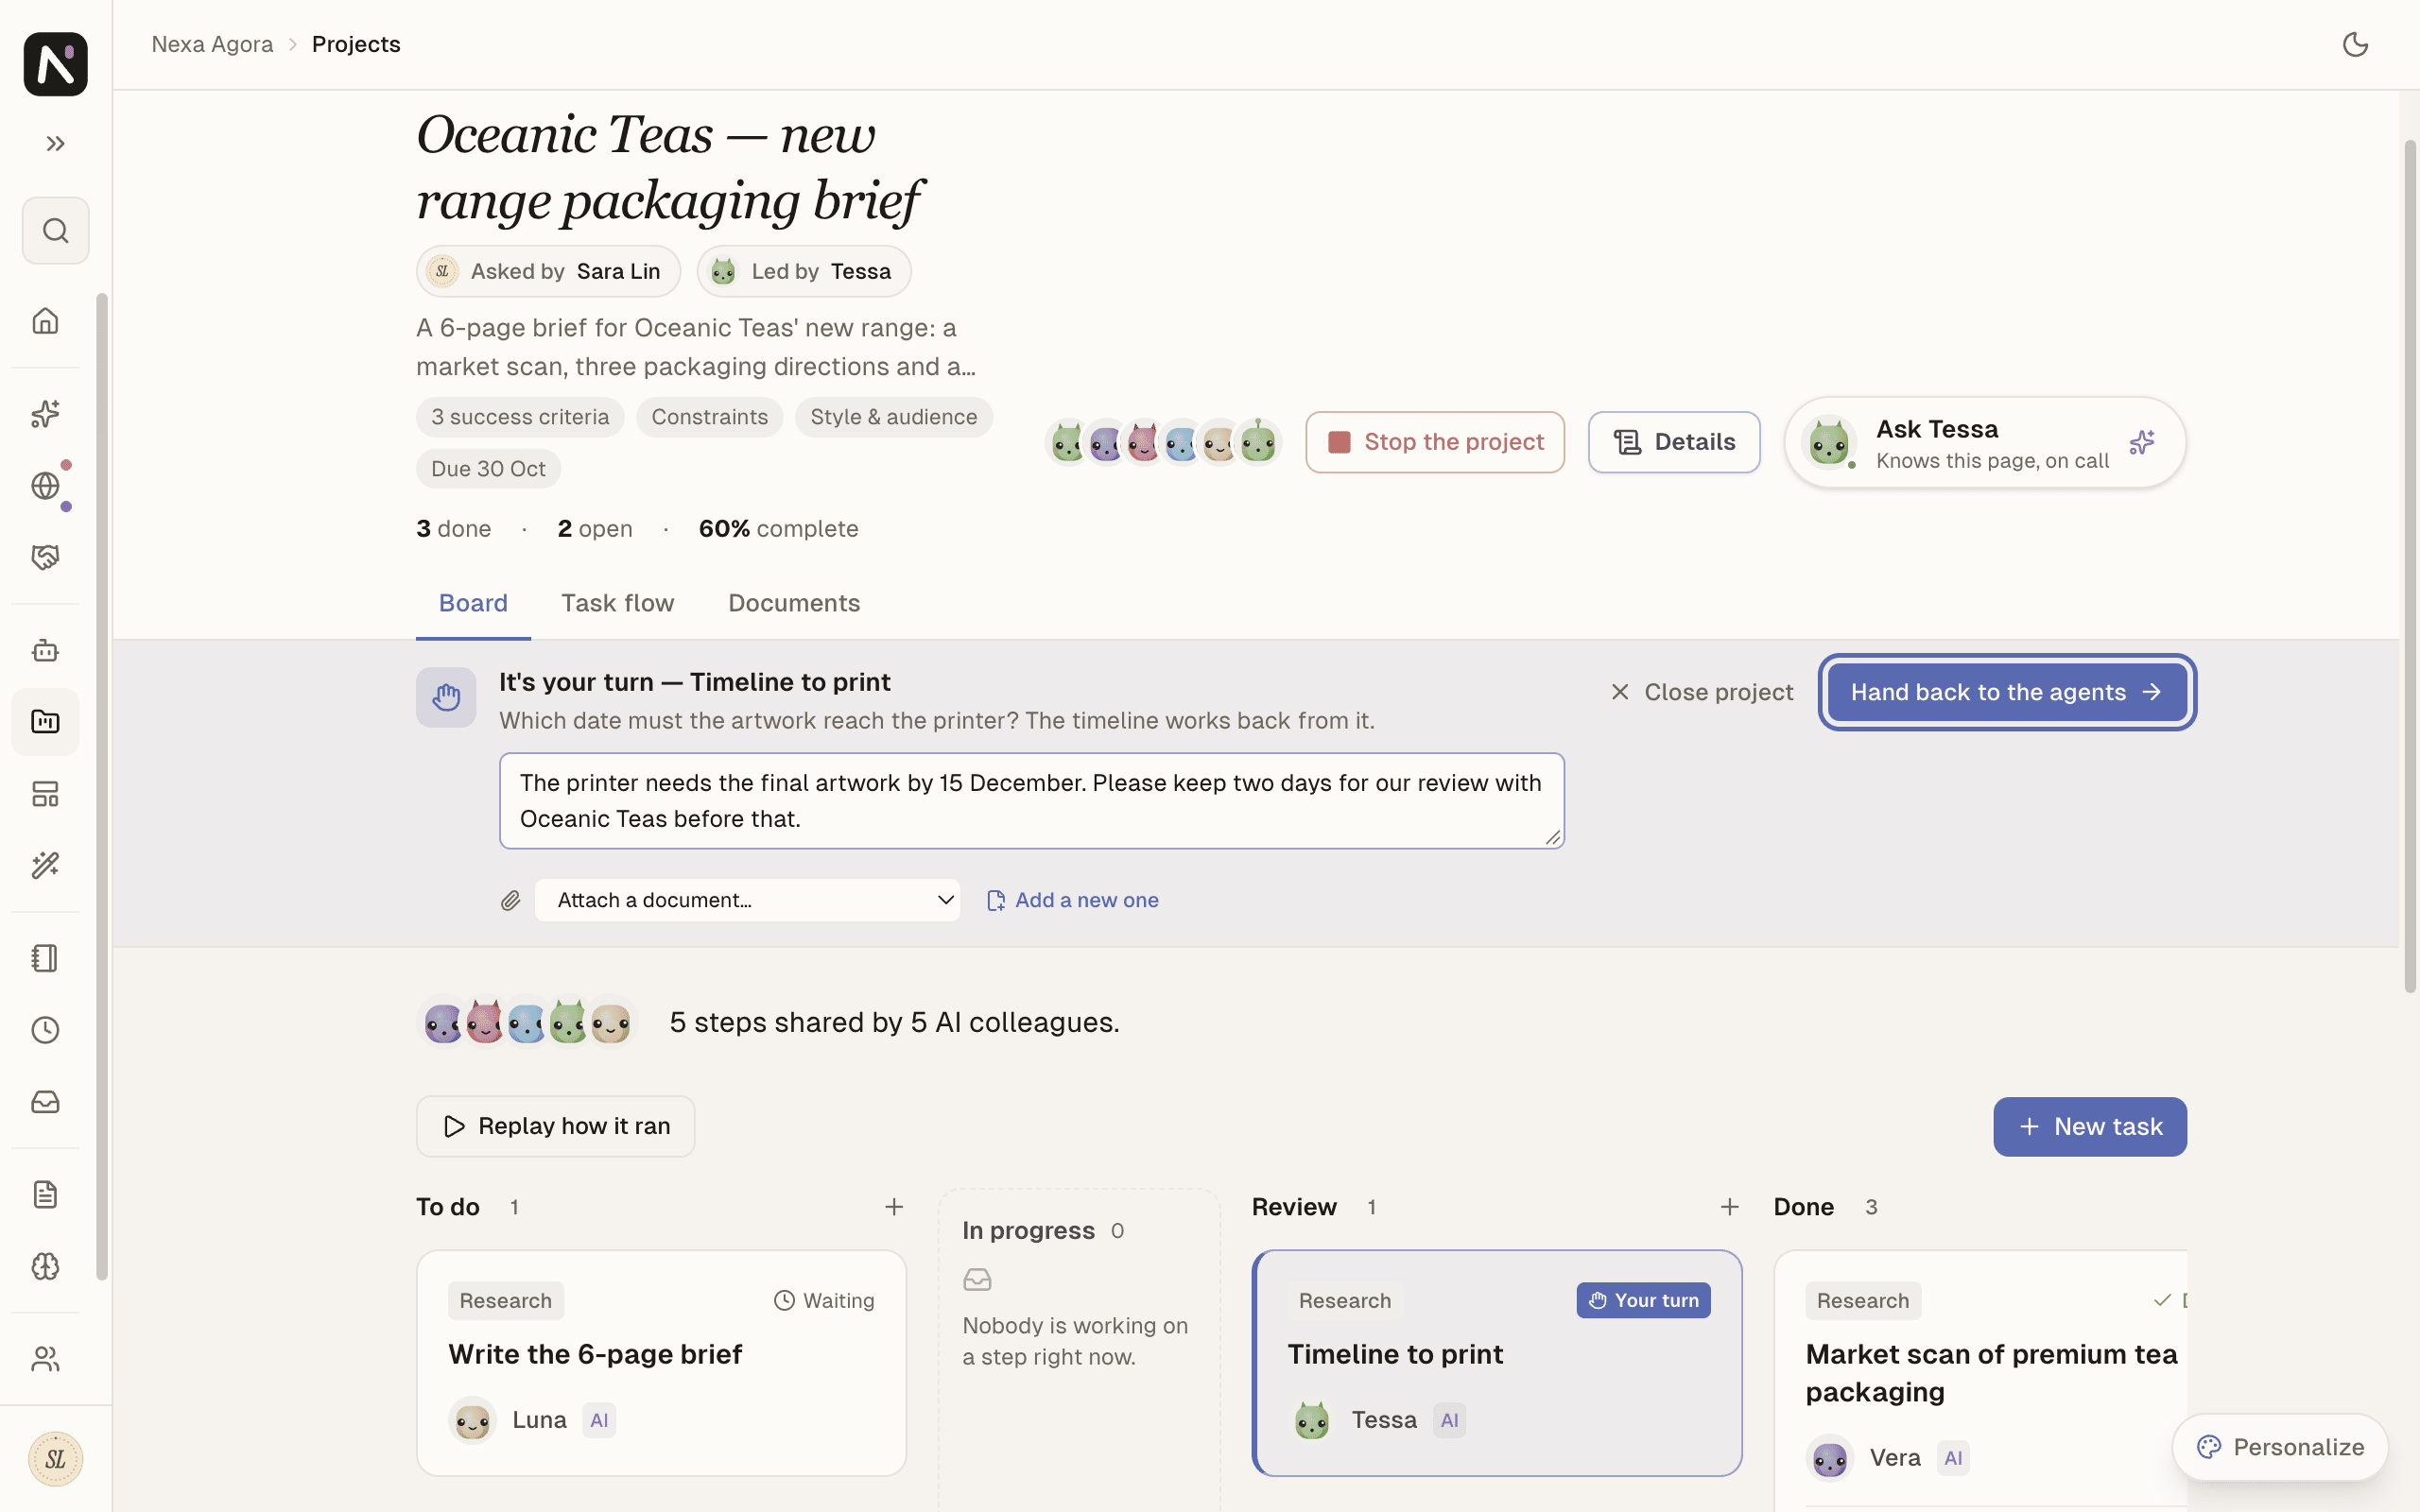Play Replay how it ran
Screen dimensions: 2420x1512
pyautogui.click(x=556, y=1126)
